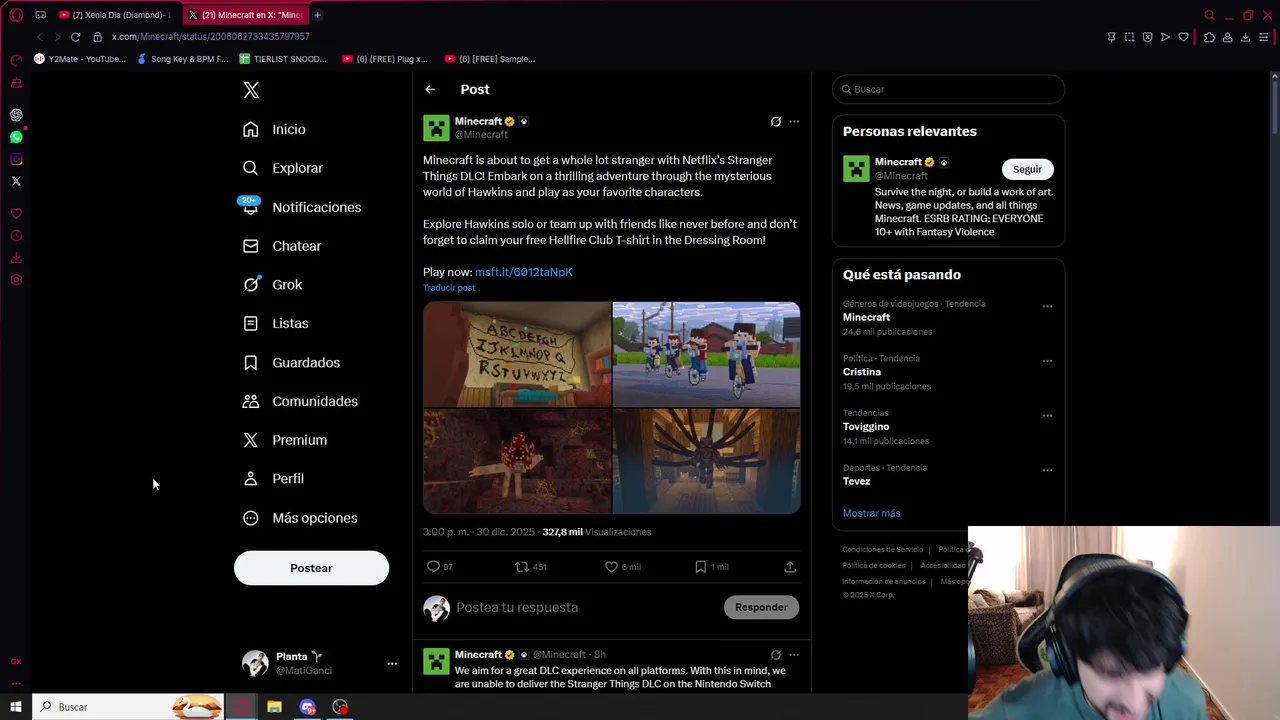Open browser downloads icon in toolbar

[x=1245, y=37]
